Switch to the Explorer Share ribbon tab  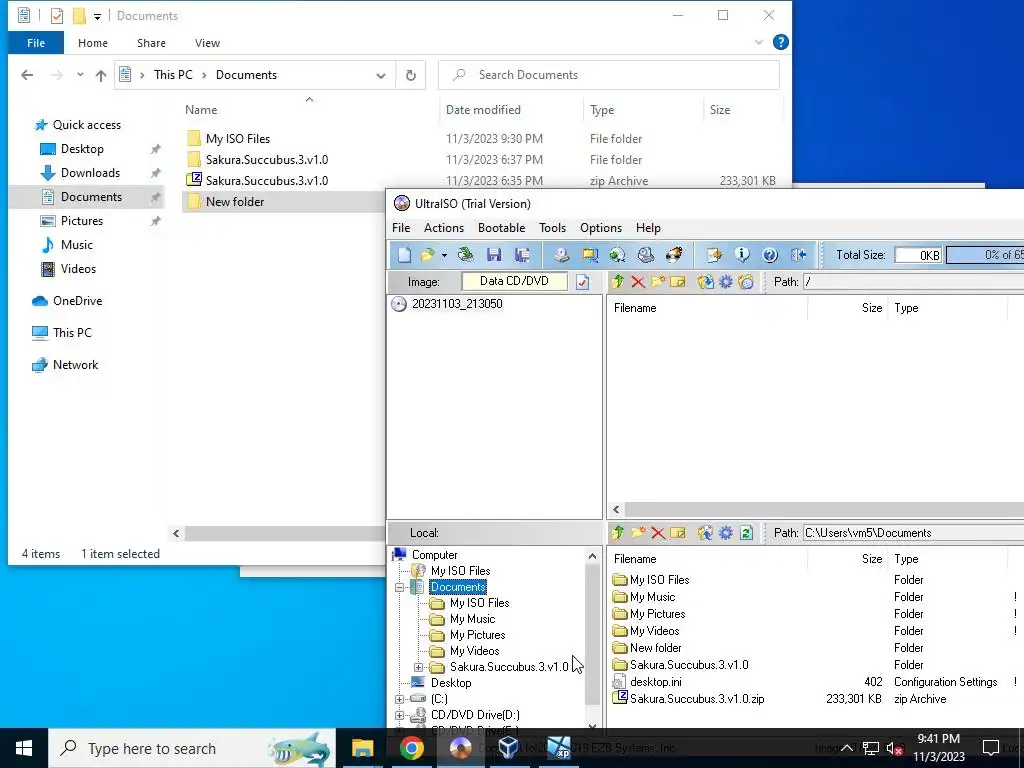coord(151,43)
